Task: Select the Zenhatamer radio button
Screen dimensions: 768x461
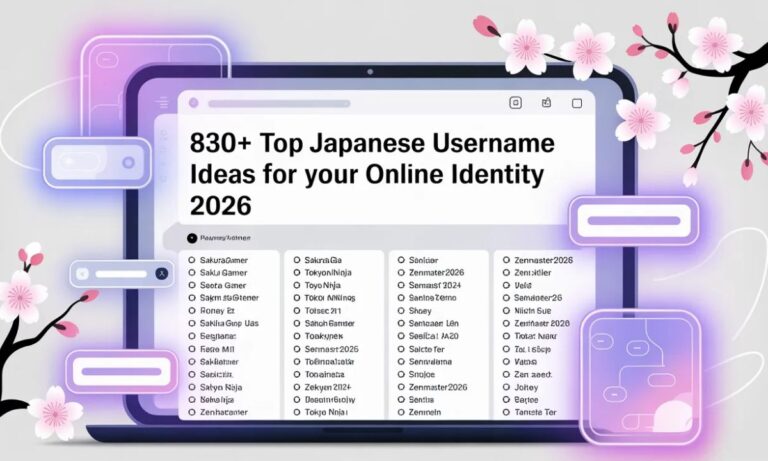Action: point(192,412)
